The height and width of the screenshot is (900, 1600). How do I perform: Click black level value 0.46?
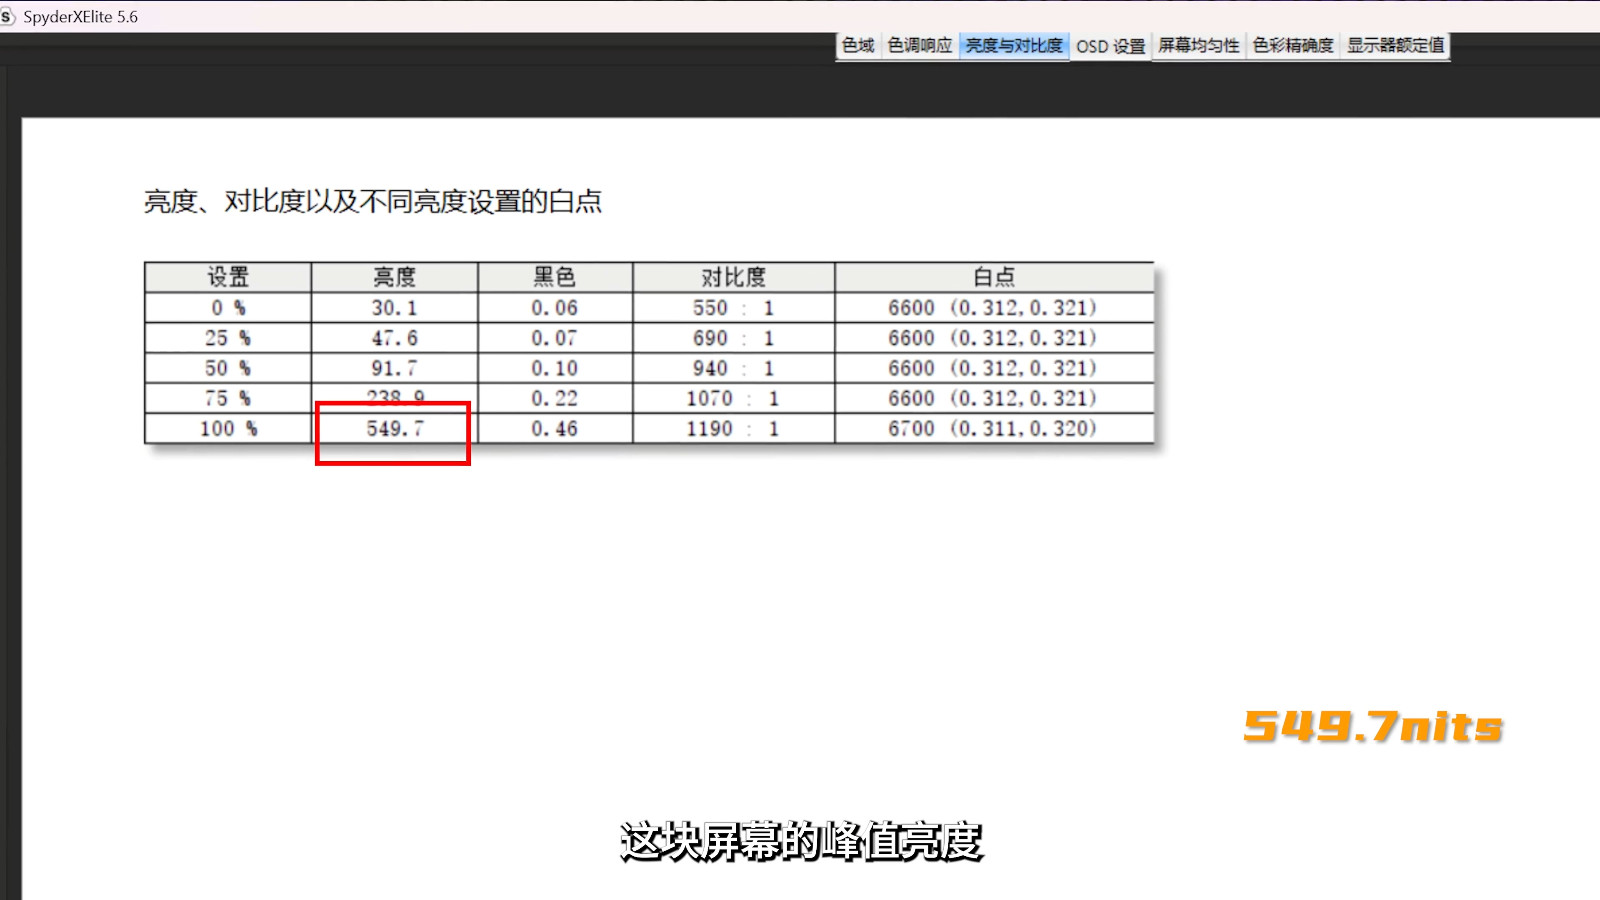[555, 428]
